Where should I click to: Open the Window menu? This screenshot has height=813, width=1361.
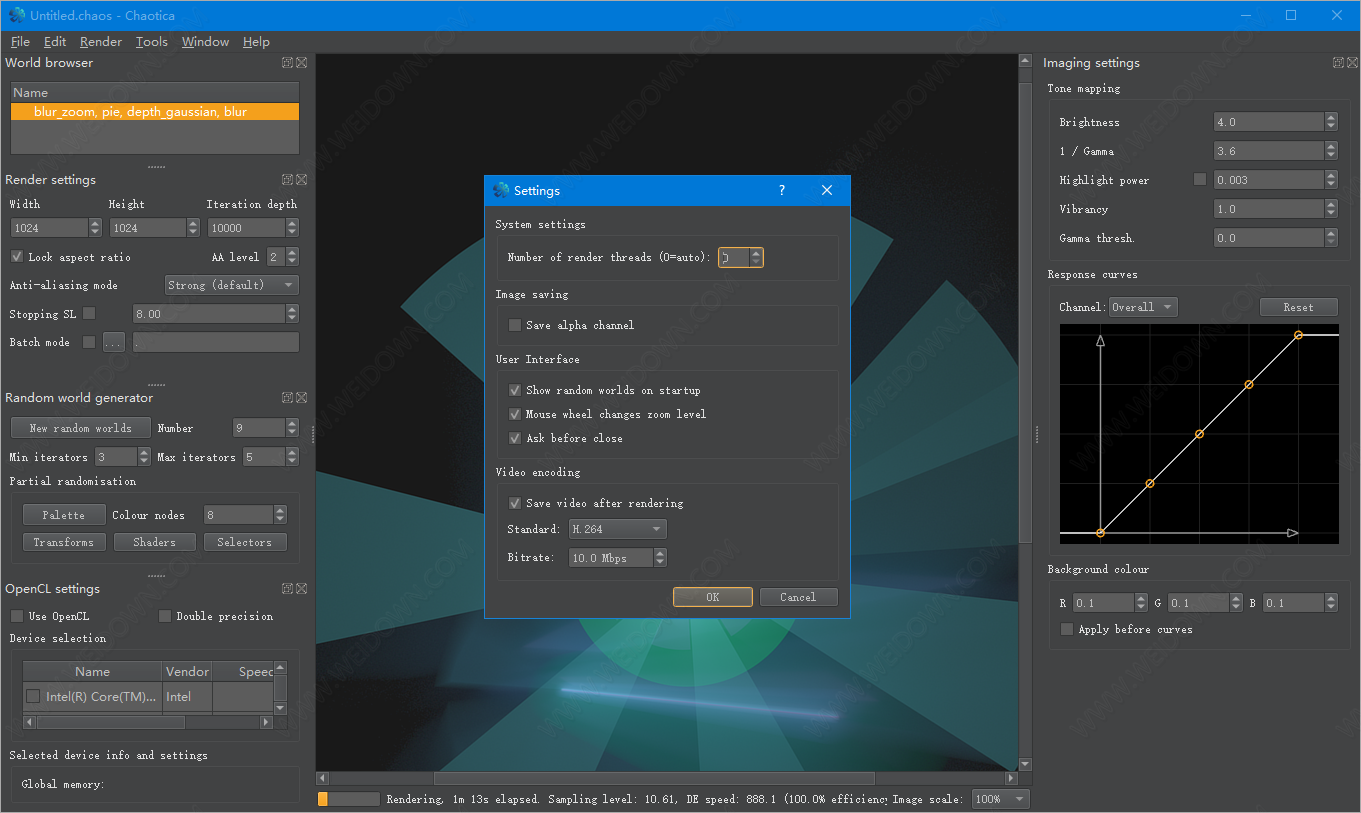[x=205, y=42]
